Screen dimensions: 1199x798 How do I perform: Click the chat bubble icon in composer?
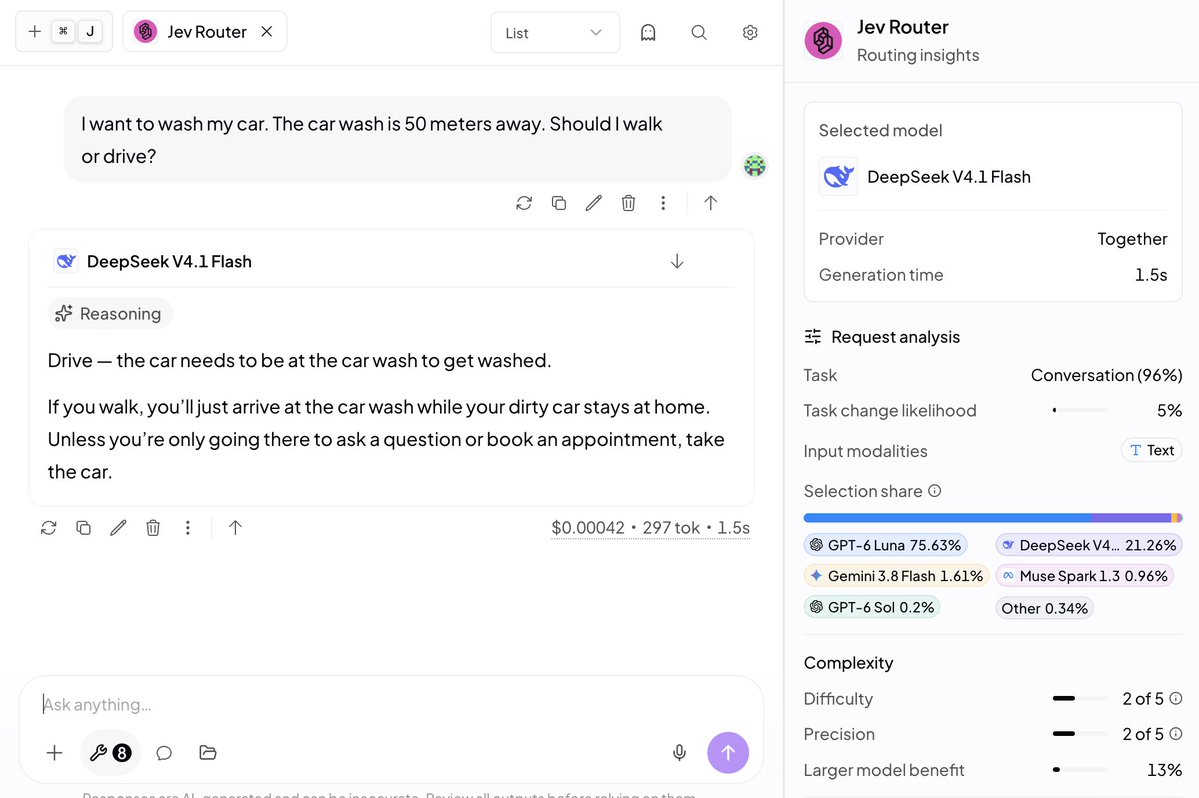coord(164,753)
